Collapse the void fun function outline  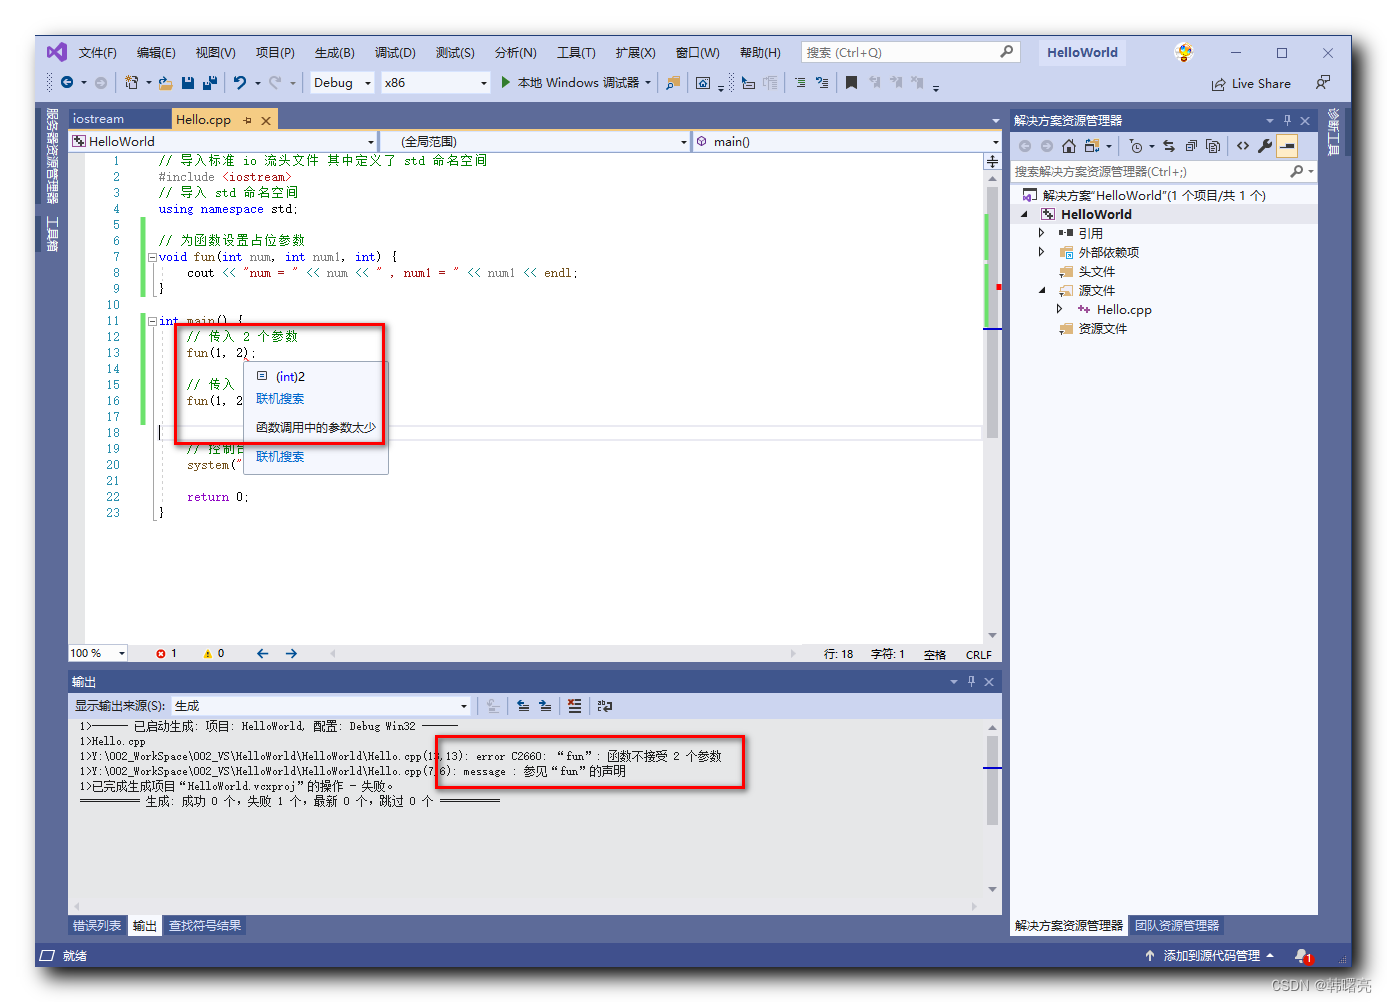[x=152, y=257]
